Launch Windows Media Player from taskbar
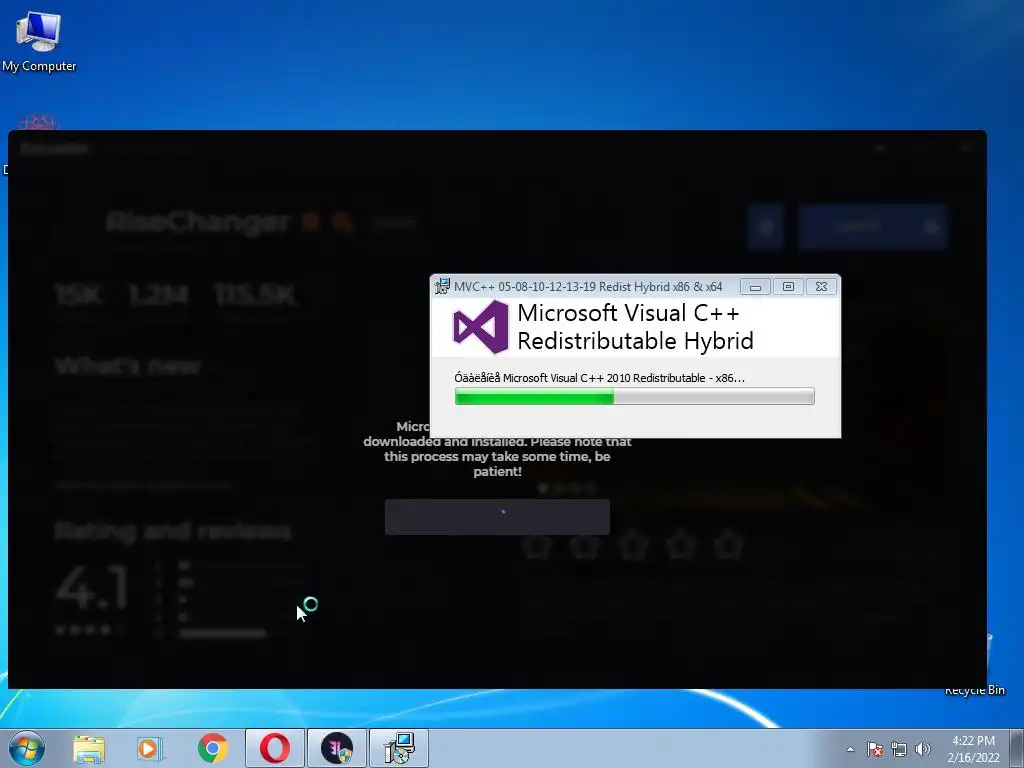The height and width of the screenshot is (768, 1024). (150, 748)
